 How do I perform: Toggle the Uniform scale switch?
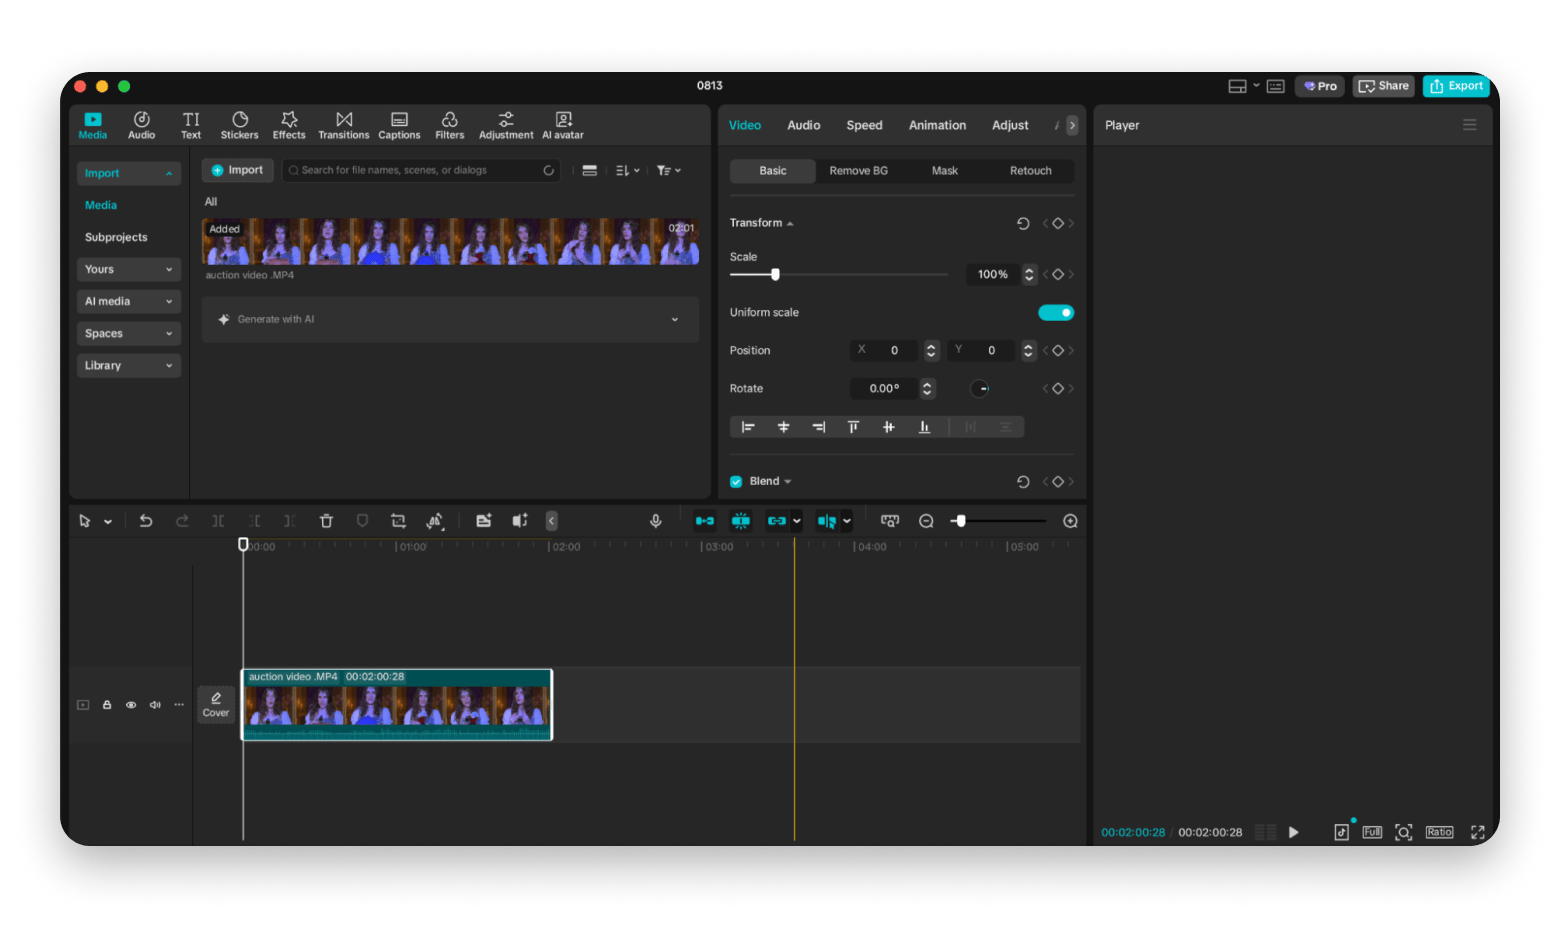pyautogui.click(x=1055, y=313)
